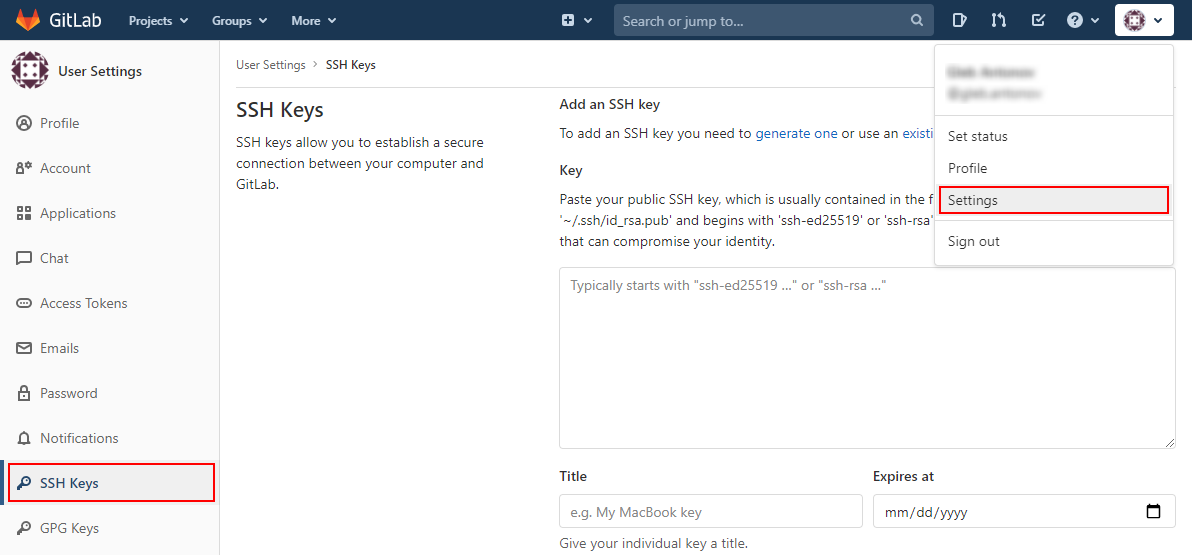
Task: Open the Help question mark menu
Action: click(1083, 21)
